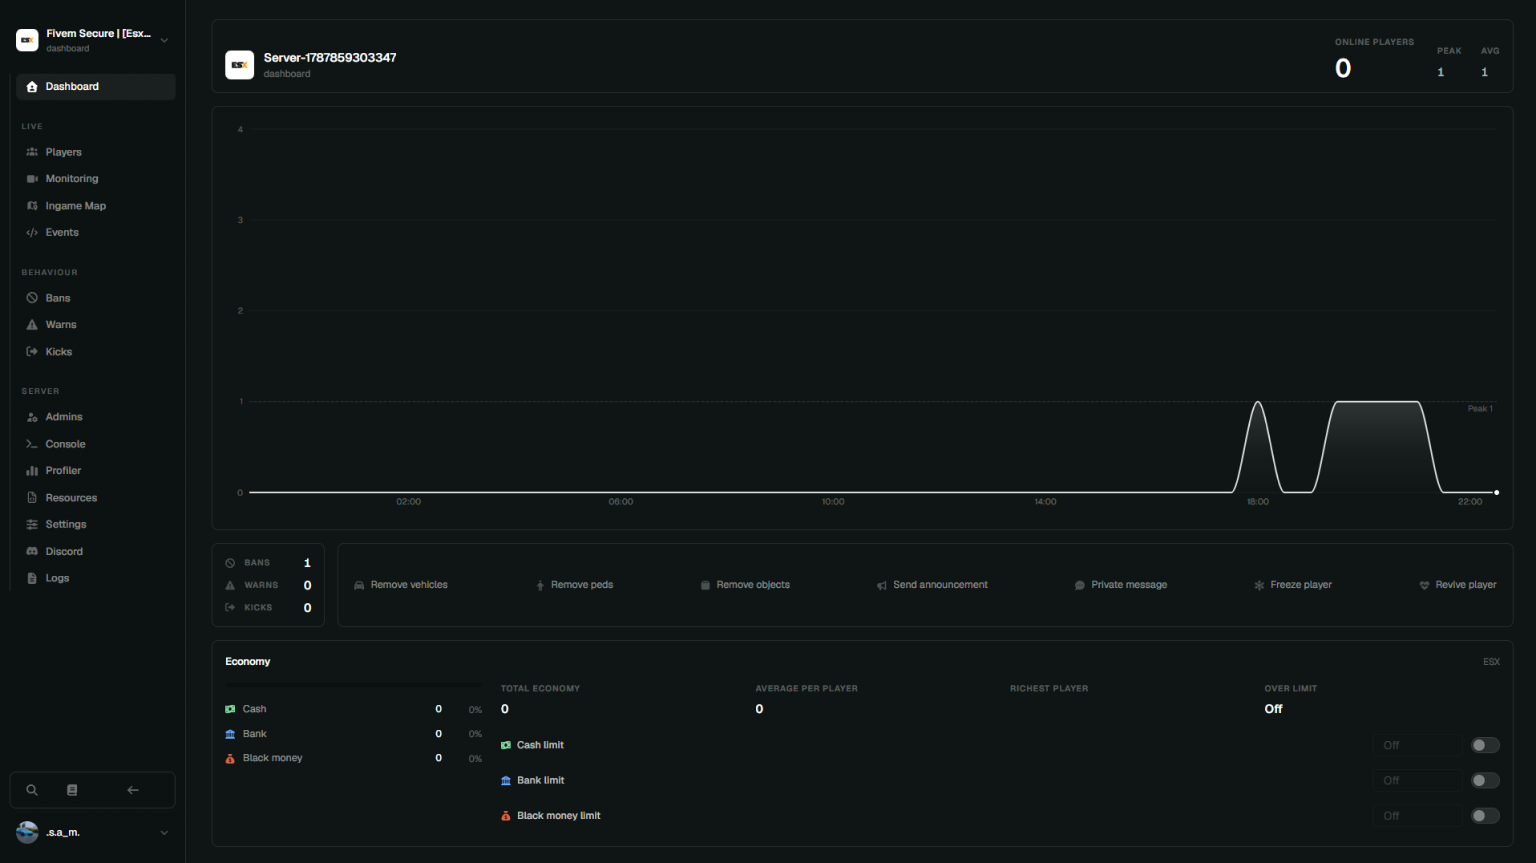Enable the Black money limit toggle

coord(1485,816)
